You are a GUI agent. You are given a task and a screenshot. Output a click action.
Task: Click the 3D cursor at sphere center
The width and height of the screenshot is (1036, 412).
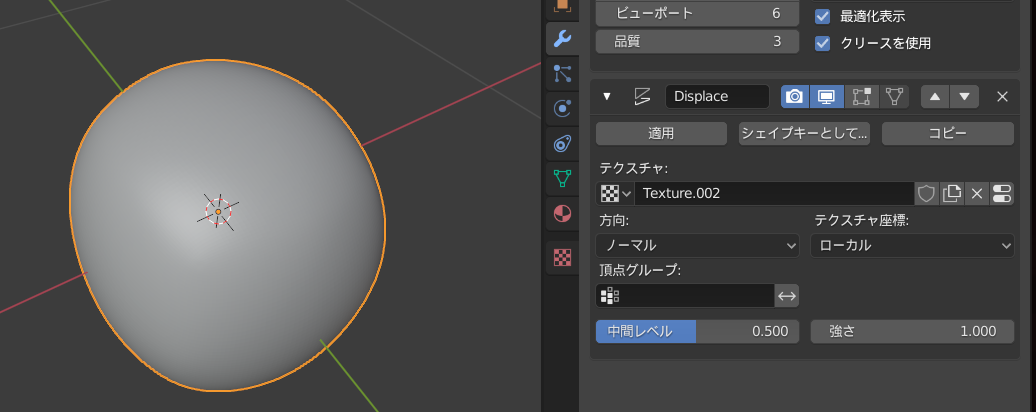[218, 211]
